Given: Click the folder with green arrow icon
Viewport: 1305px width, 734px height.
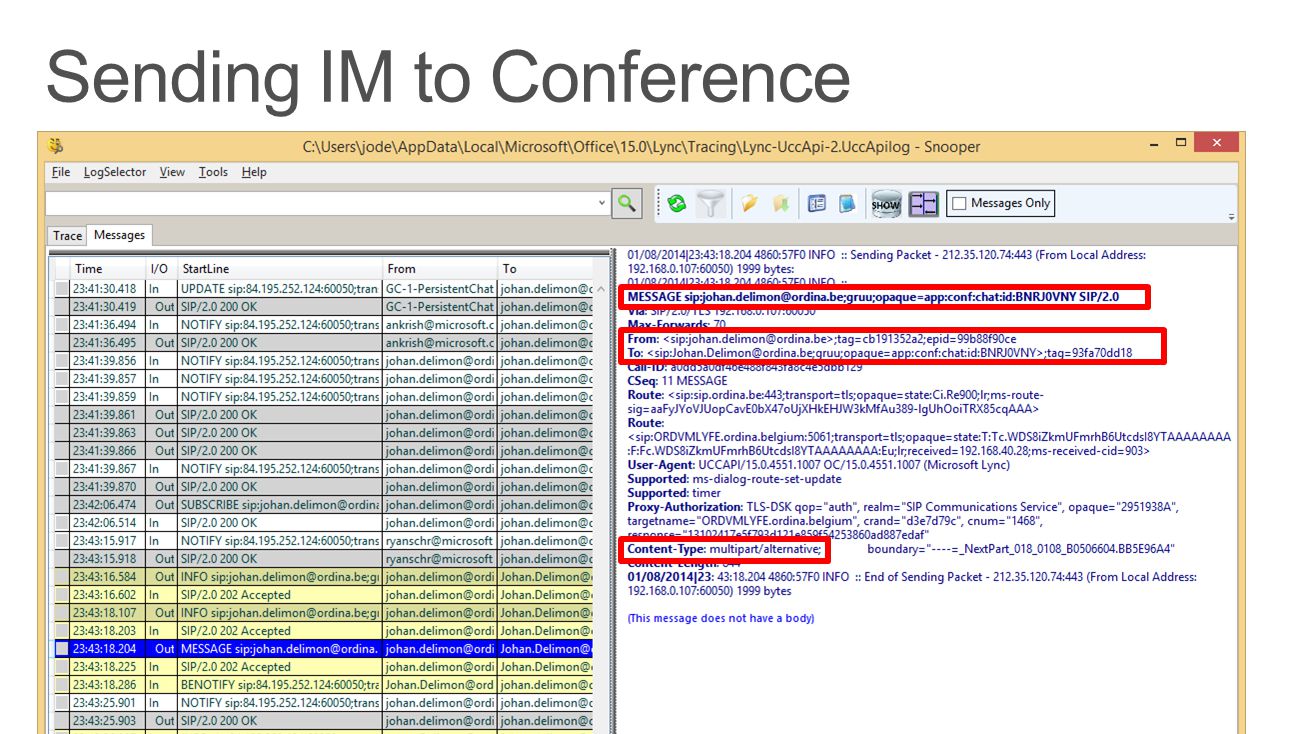Looking at the screenshot, I should [781, 204].
